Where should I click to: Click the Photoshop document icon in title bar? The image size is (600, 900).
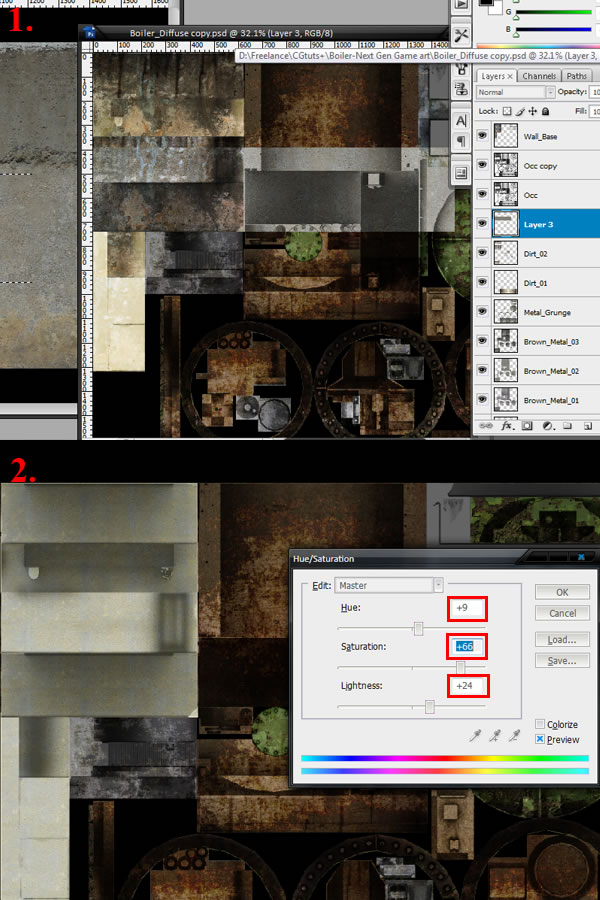88,32
